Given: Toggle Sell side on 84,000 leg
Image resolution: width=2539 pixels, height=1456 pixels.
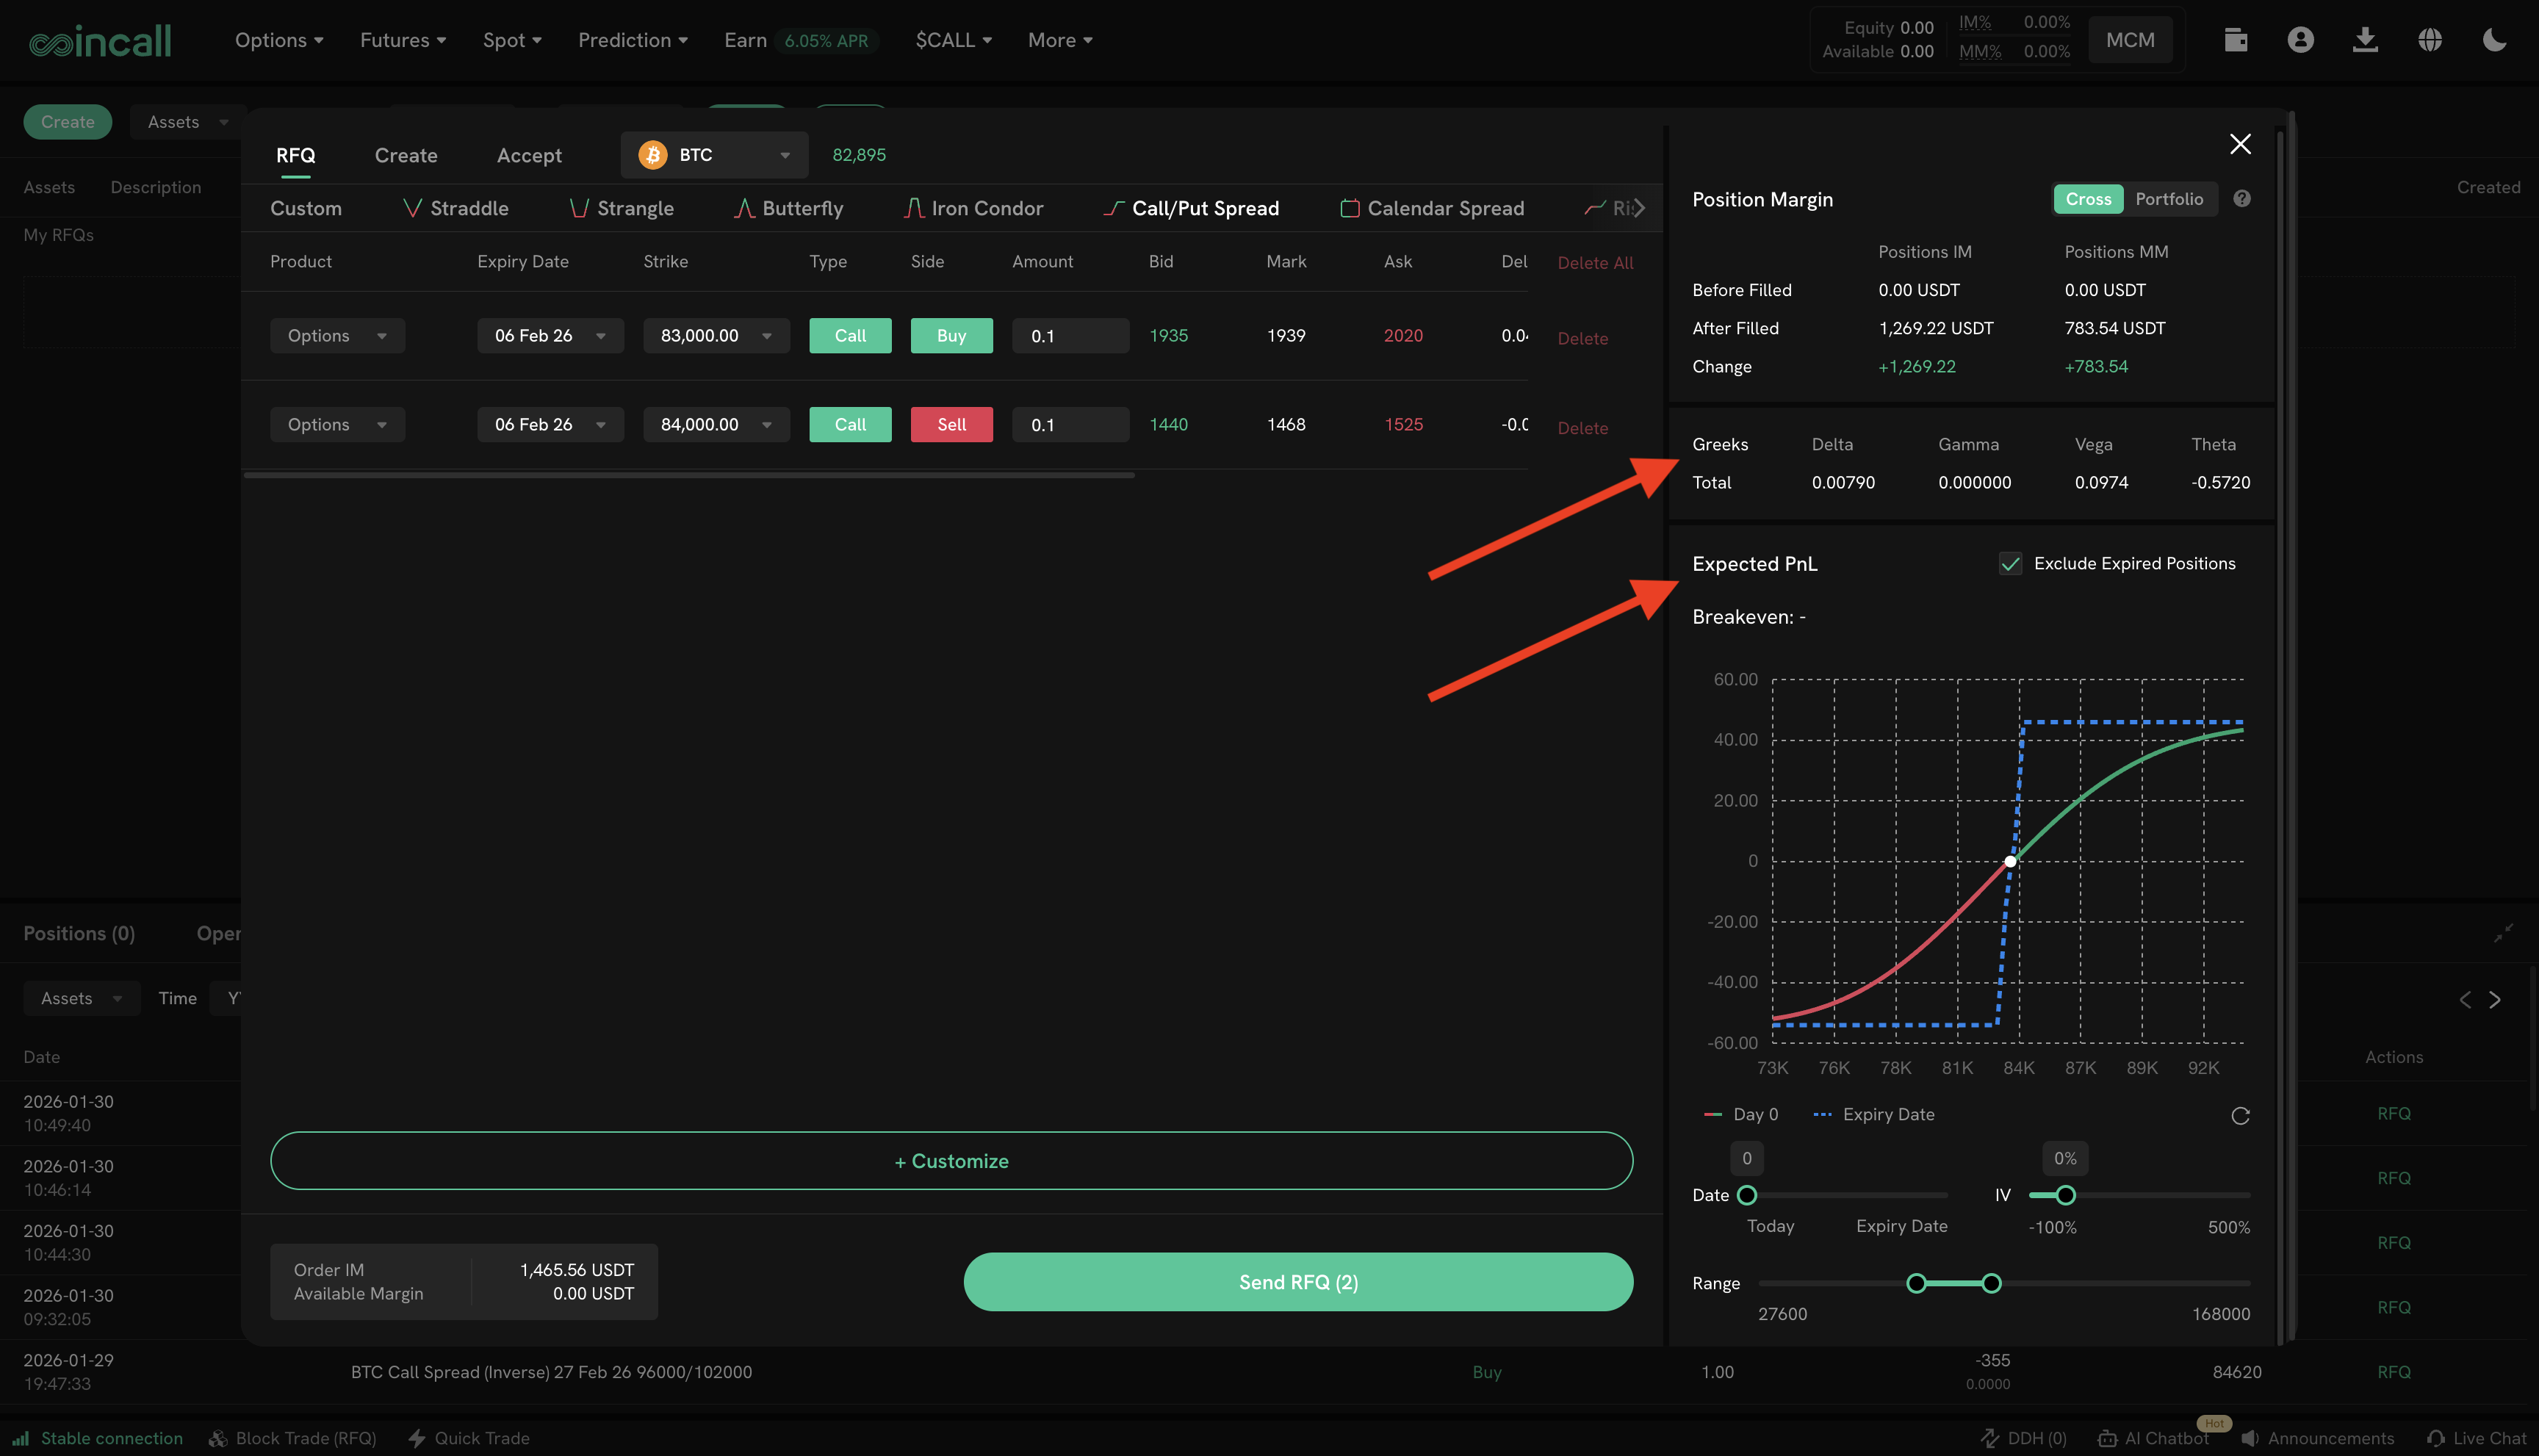Looking at the screenshot, I should (x=951, y=425).
